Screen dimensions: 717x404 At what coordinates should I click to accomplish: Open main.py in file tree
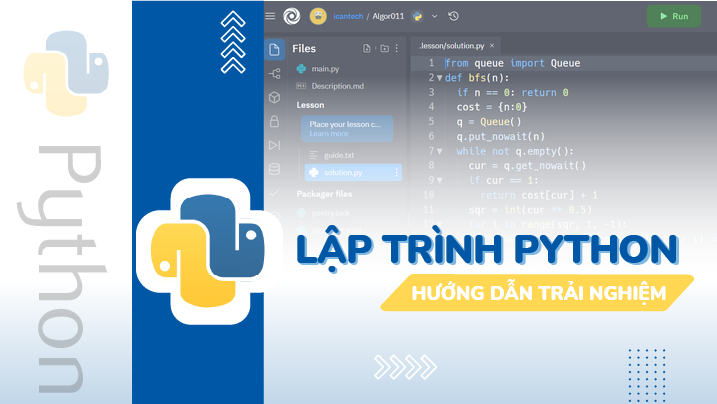pyautogui.click(x=327, y=68)
